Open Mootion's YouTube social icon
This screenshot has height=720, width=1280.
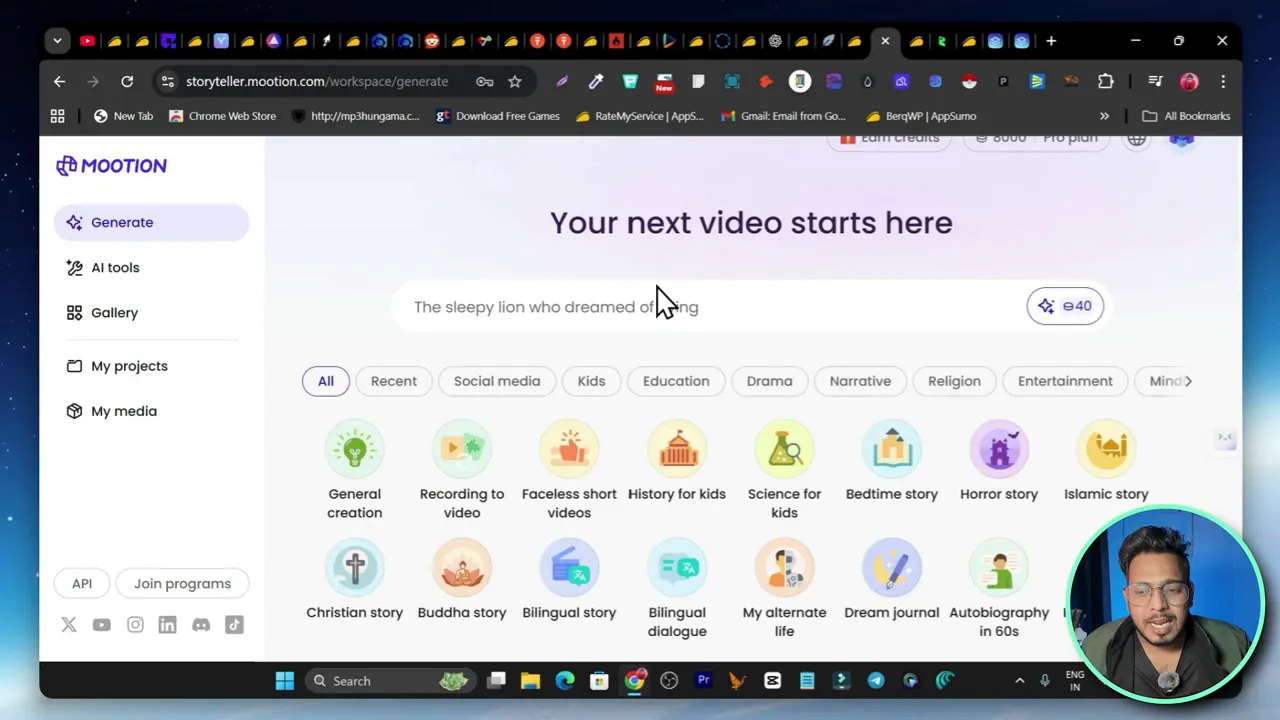[x=101, y=624]
